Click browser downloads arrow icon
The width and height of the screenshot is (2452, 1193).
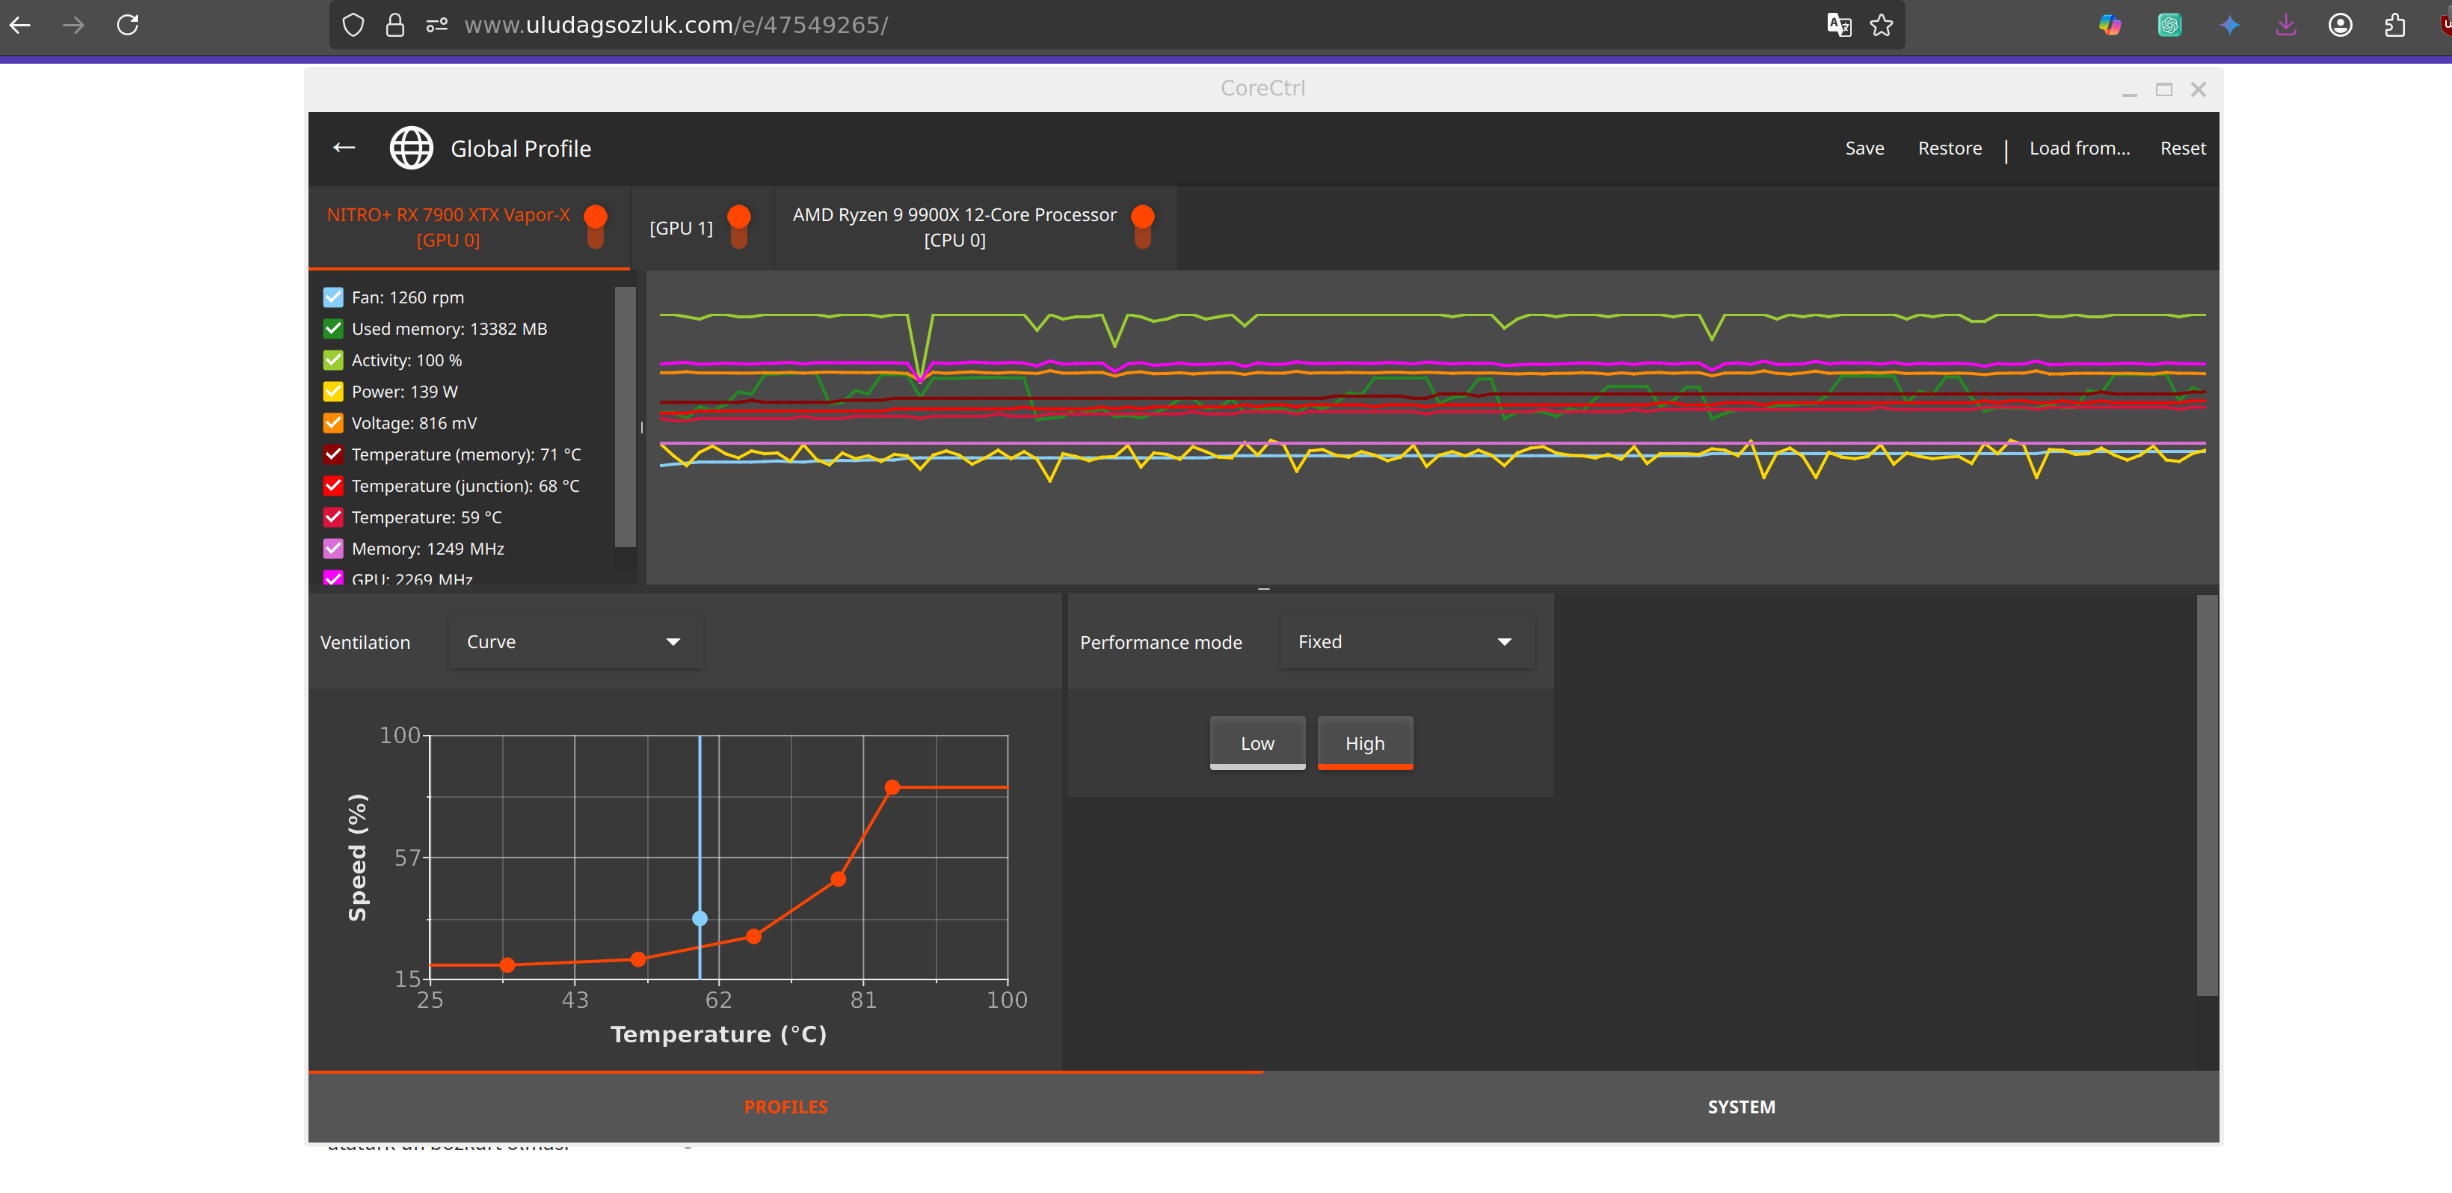[2286, 25]
